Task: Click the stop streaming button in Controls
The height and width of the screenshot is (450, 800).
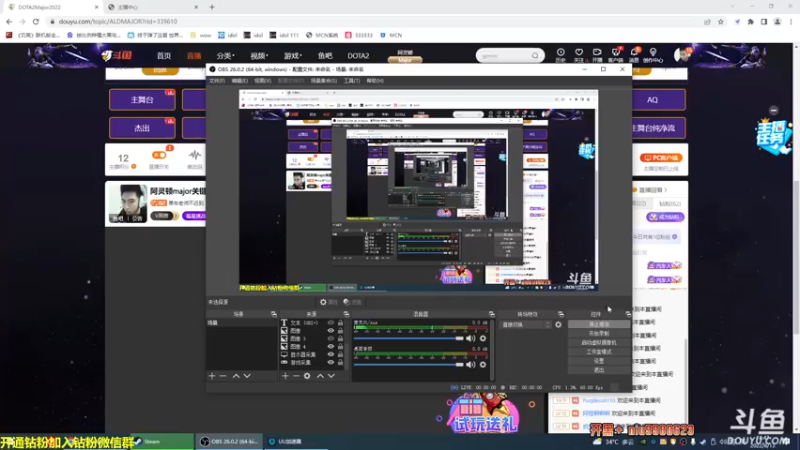Action: point(598,324)
